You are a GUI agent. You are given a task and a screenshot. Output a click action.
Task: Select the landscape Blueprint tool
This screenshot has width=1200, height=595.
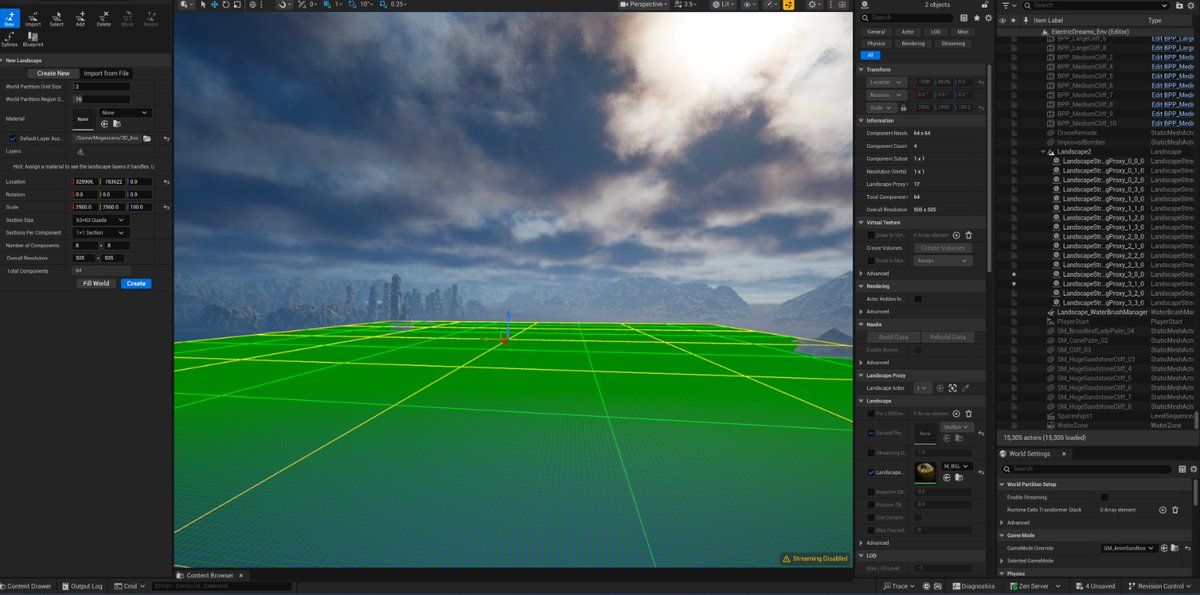(33, 39)
